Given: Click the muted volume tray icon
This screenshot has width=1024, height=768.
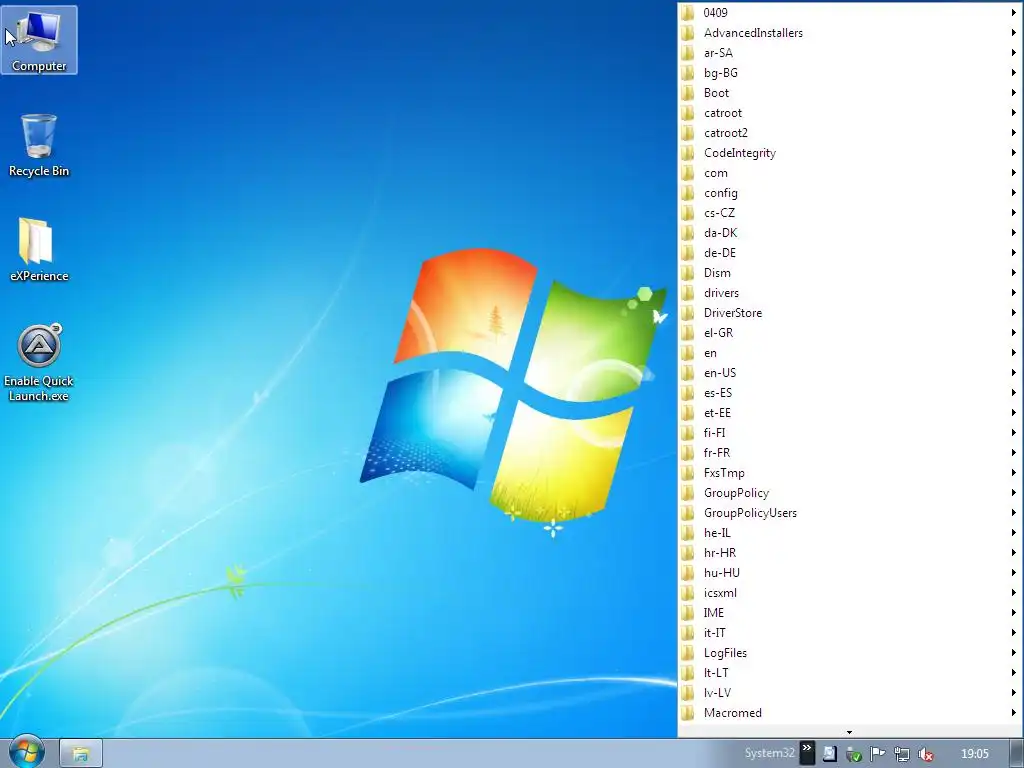Looking at the screenshot, I should pos(925,754).
